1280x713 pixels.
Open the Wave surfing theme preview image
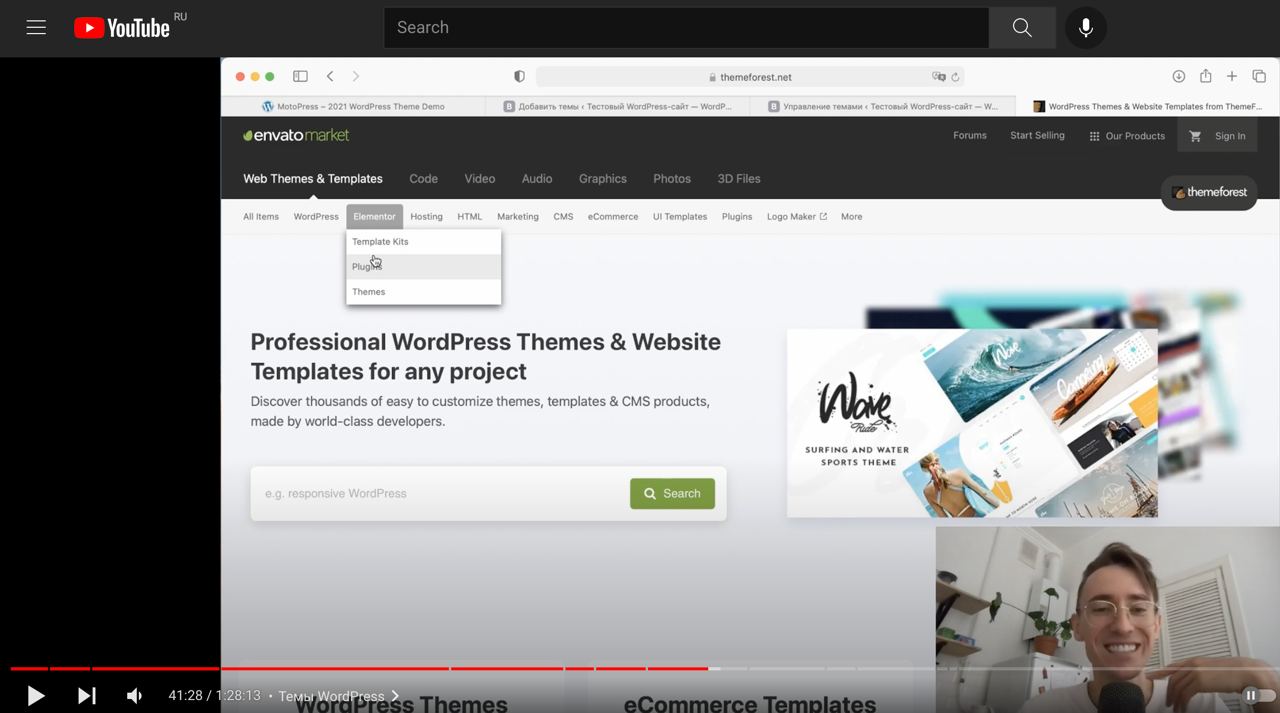tap(972, 423)
